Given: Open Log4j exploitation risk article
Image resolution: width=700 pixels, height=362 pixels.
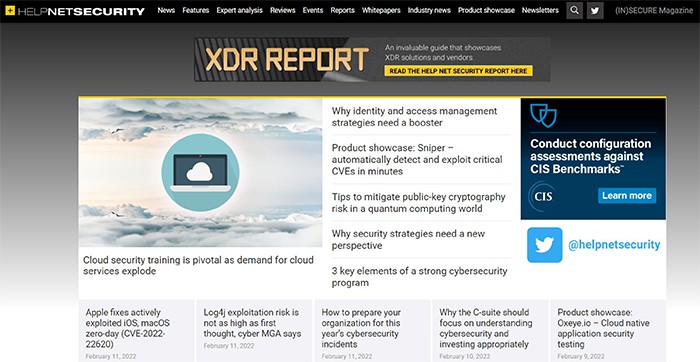Looking at the screenshot, I should 253,323.
